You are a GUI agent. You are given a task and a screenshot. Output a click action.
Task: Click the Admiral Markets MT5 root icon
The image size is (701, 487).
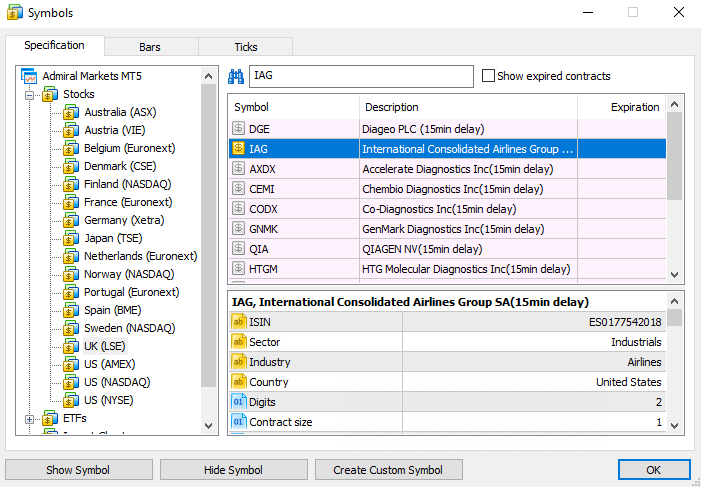pos(30,76)
